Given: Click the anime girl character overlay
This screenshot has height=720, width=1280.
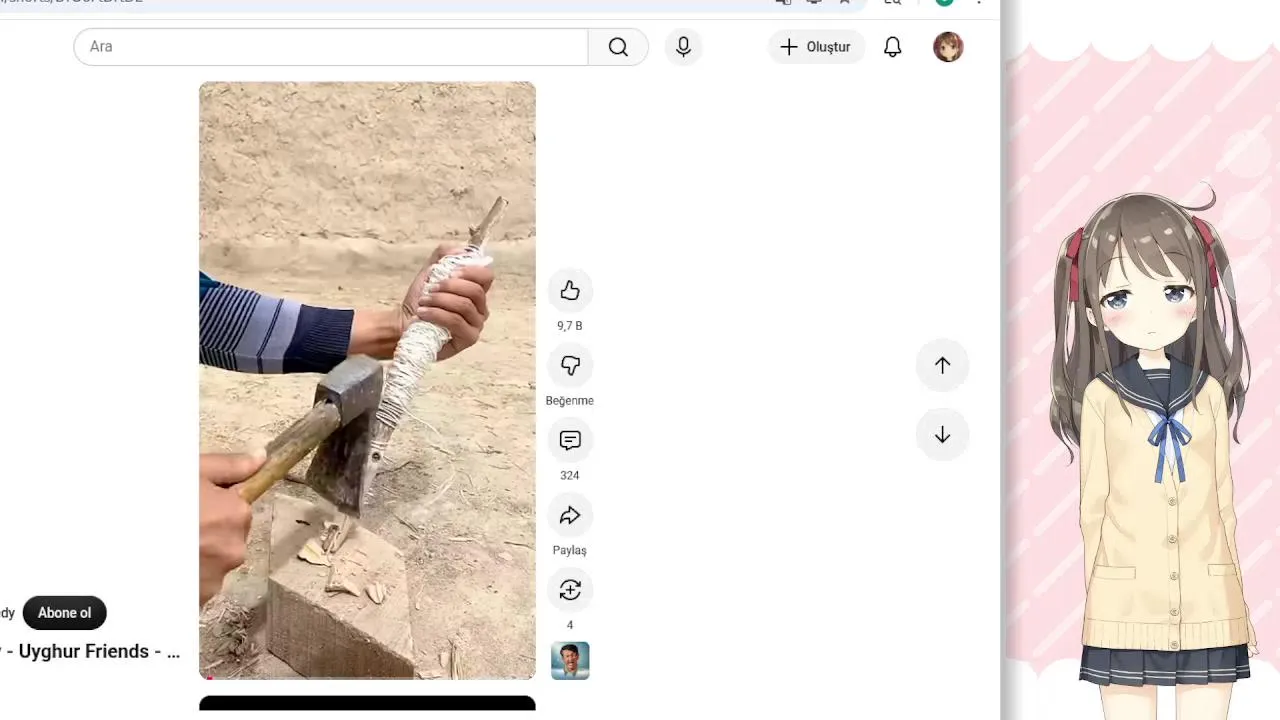Looking at the screenshot, I should click(1150, 440).
